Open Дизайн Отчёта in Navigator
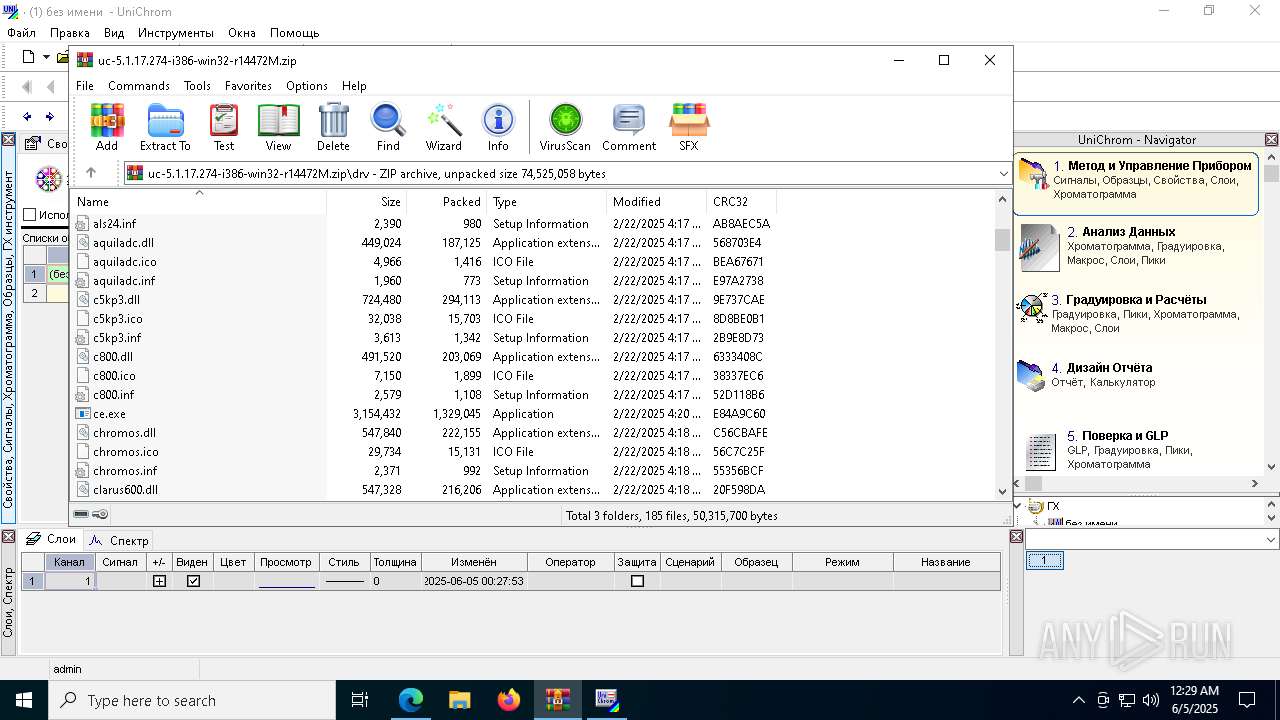The width and height of the screenshot is (1280, 720). [1136, 375]
